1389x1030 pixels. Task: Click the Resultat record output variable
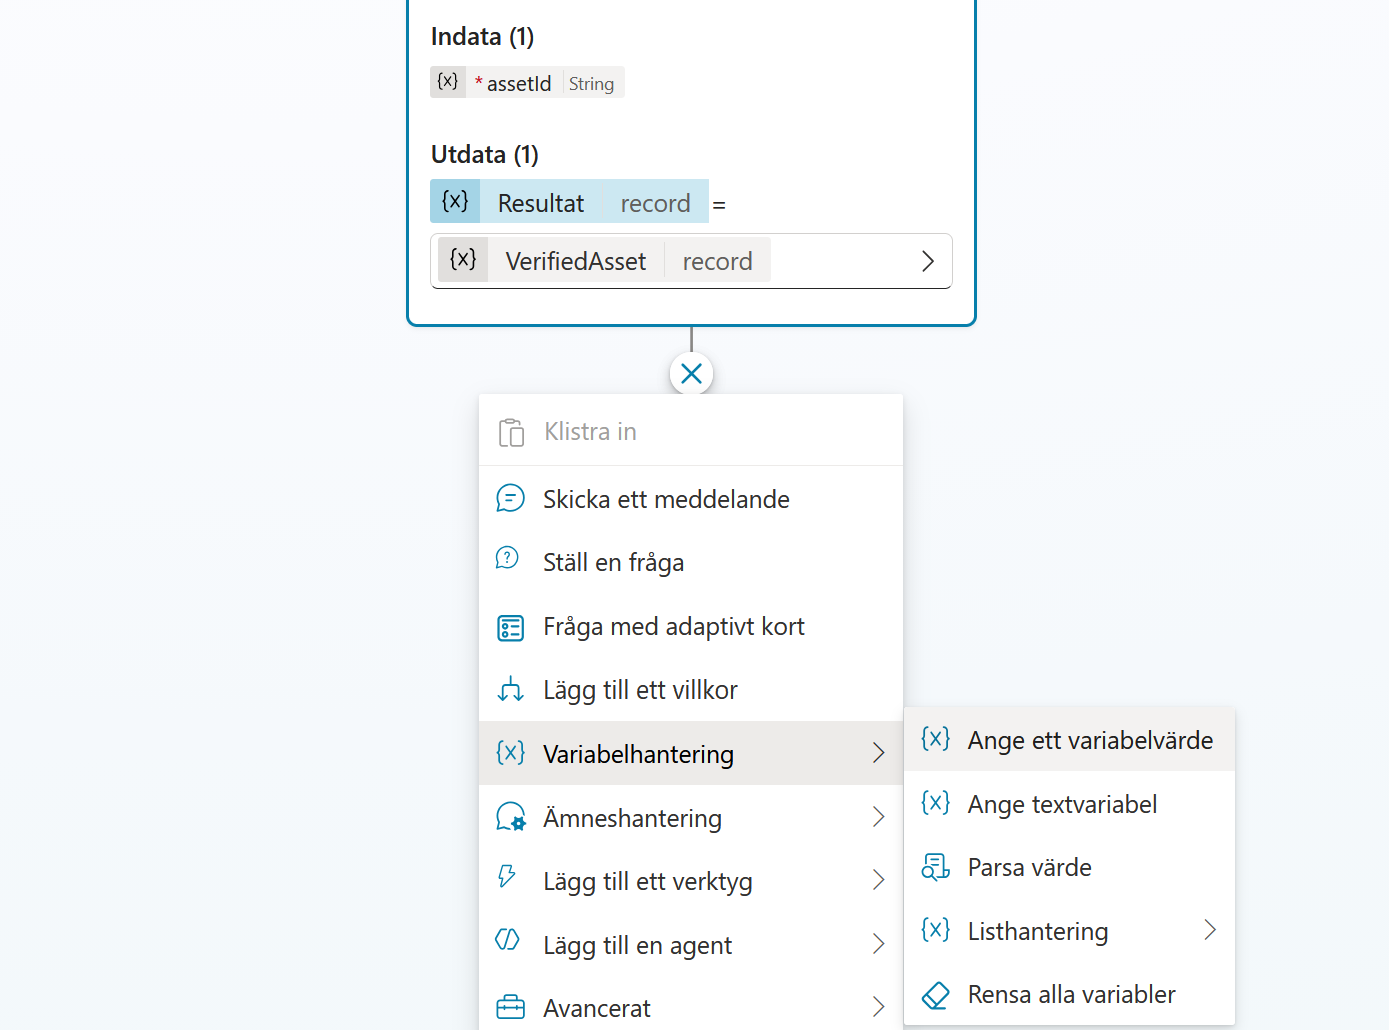[570, 201]
